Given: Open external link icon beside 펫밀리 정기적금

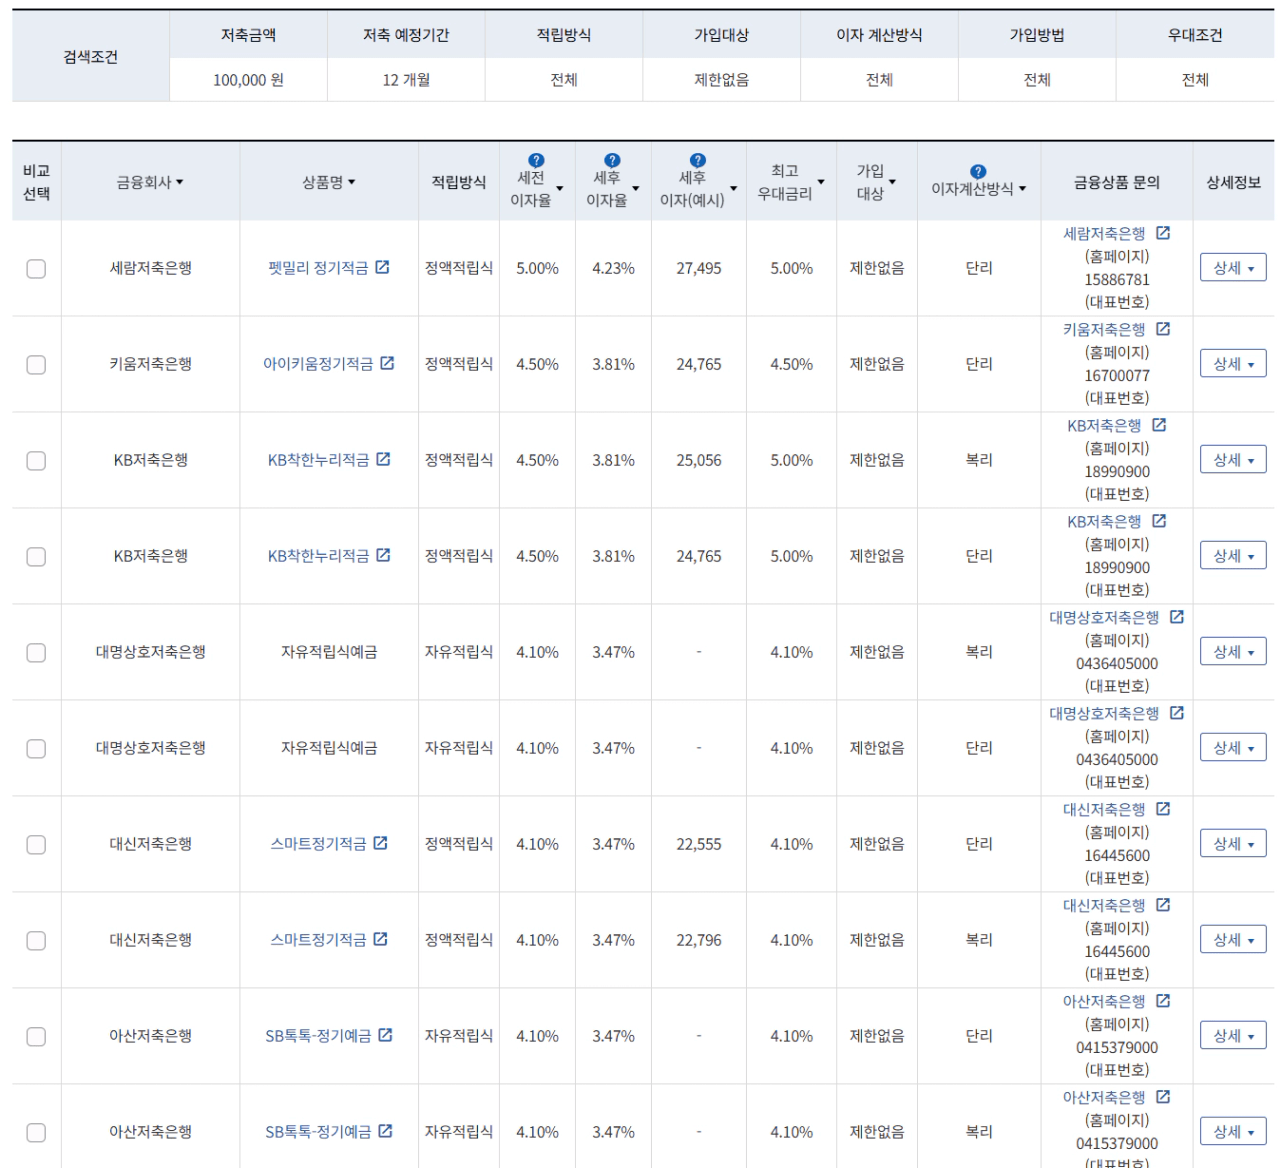Looking at the screenshot, I should point(382,267).
